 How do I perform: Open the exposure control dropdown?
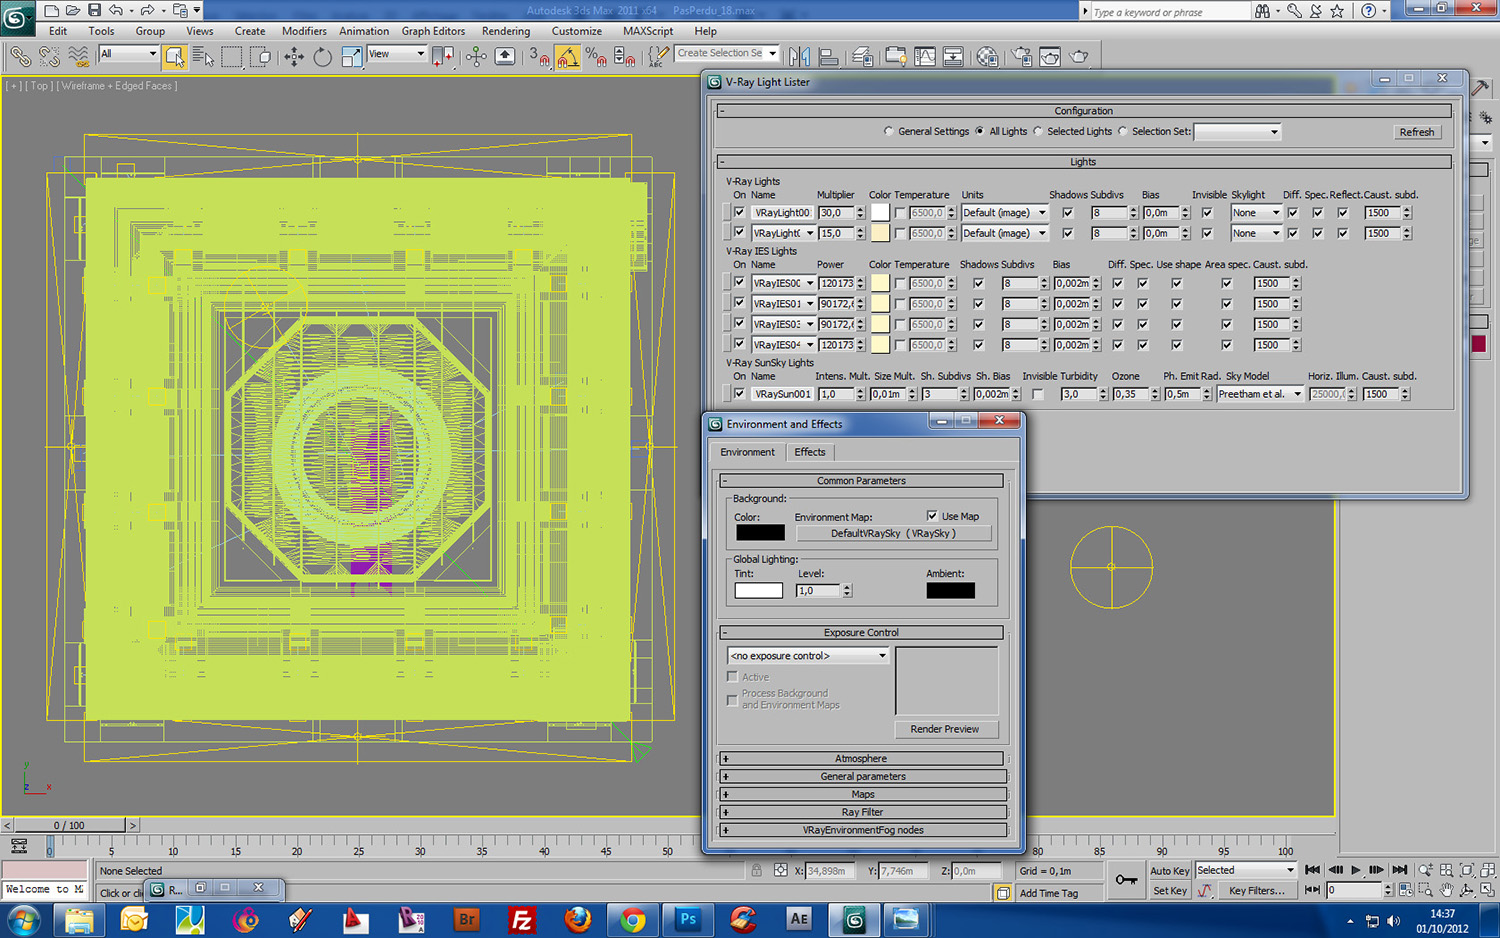pyautogui.click(x=808, y=656)
